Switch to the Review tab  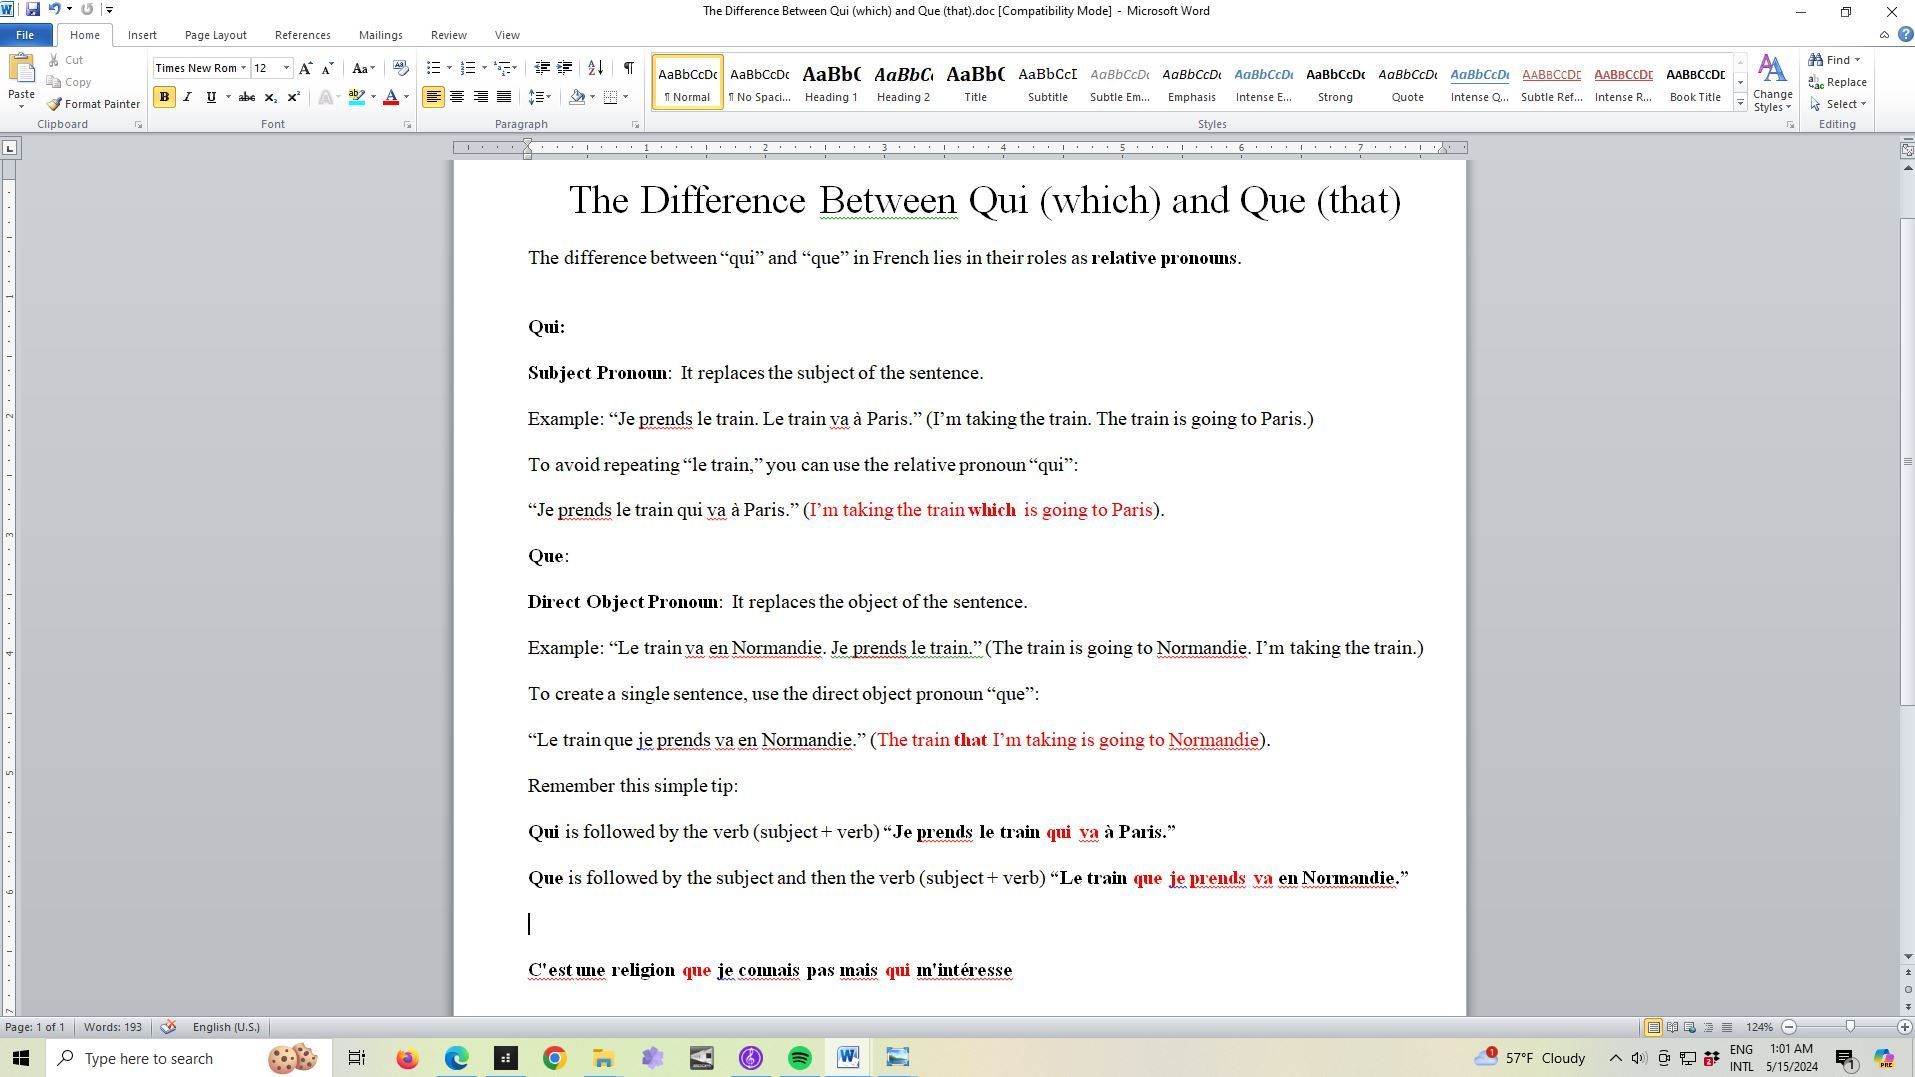[448, 35]
